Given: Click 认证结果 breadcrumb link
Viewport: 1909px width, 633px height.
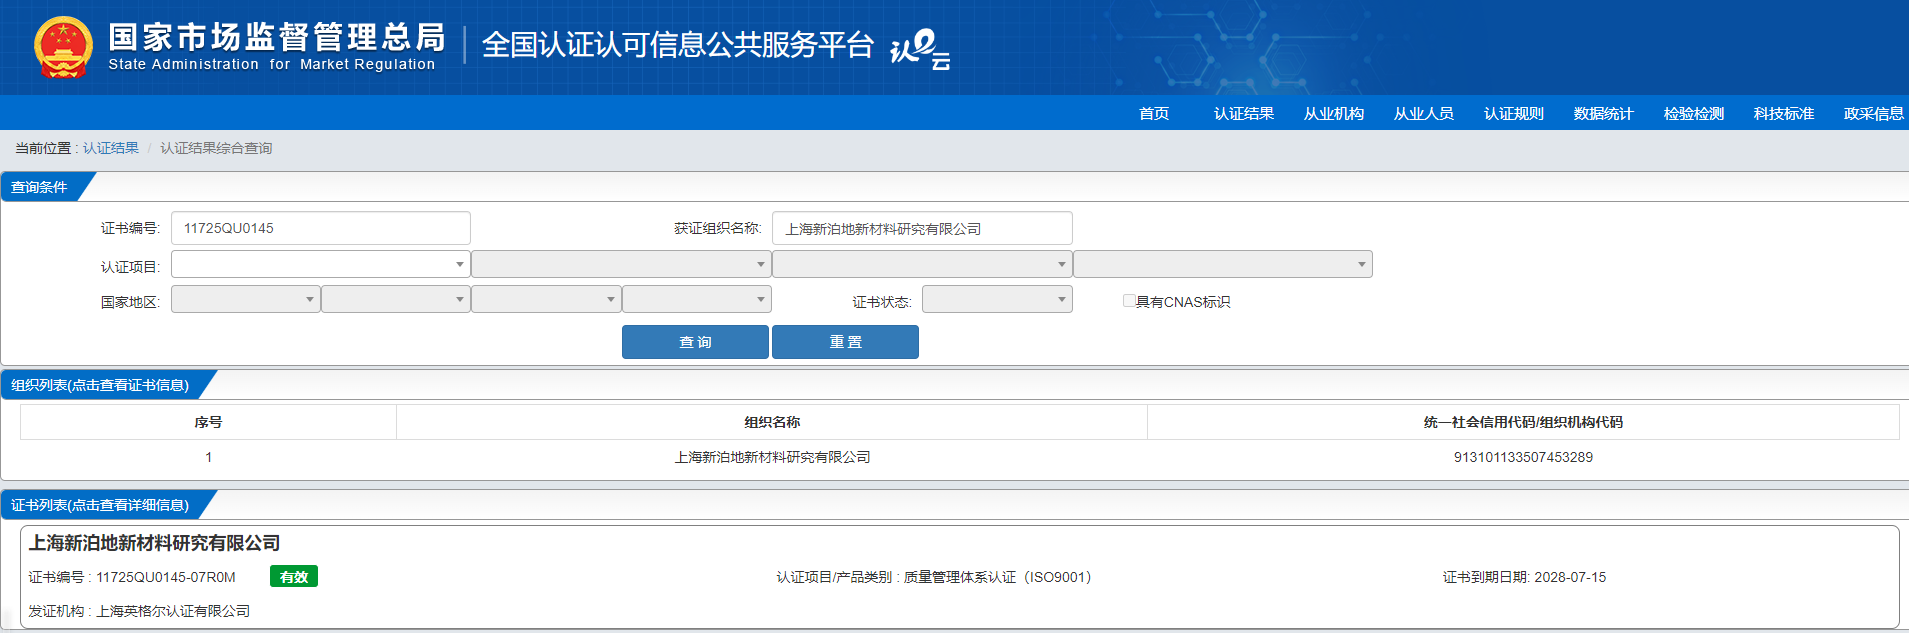Looking at the screenshot, I should point(111,148).
